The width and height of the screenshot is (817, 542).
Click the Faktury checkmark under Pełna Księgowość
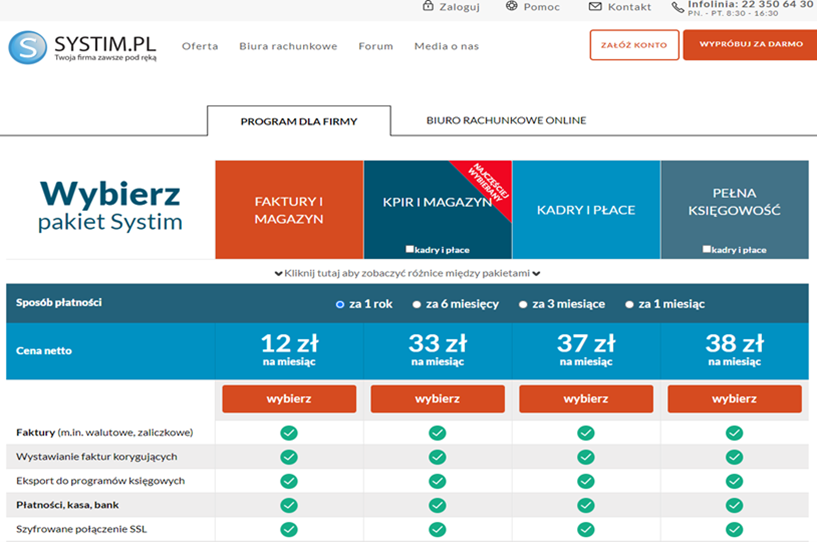click(734, 433)
